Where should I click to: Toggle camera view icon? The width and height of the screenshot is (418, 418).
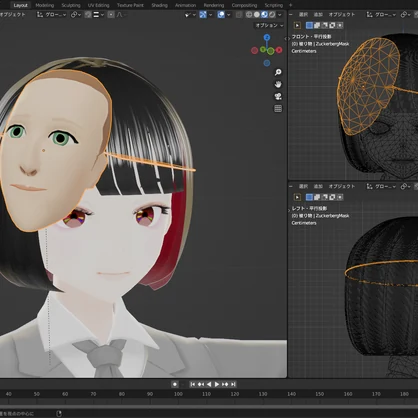tap(278, 97)
